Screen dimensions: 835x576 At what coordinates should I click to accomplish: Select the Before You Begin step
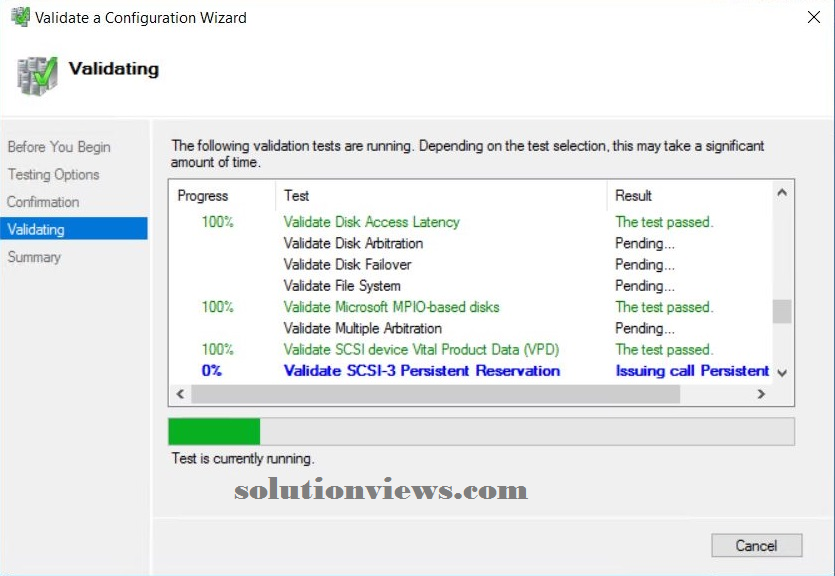[59, 147]
